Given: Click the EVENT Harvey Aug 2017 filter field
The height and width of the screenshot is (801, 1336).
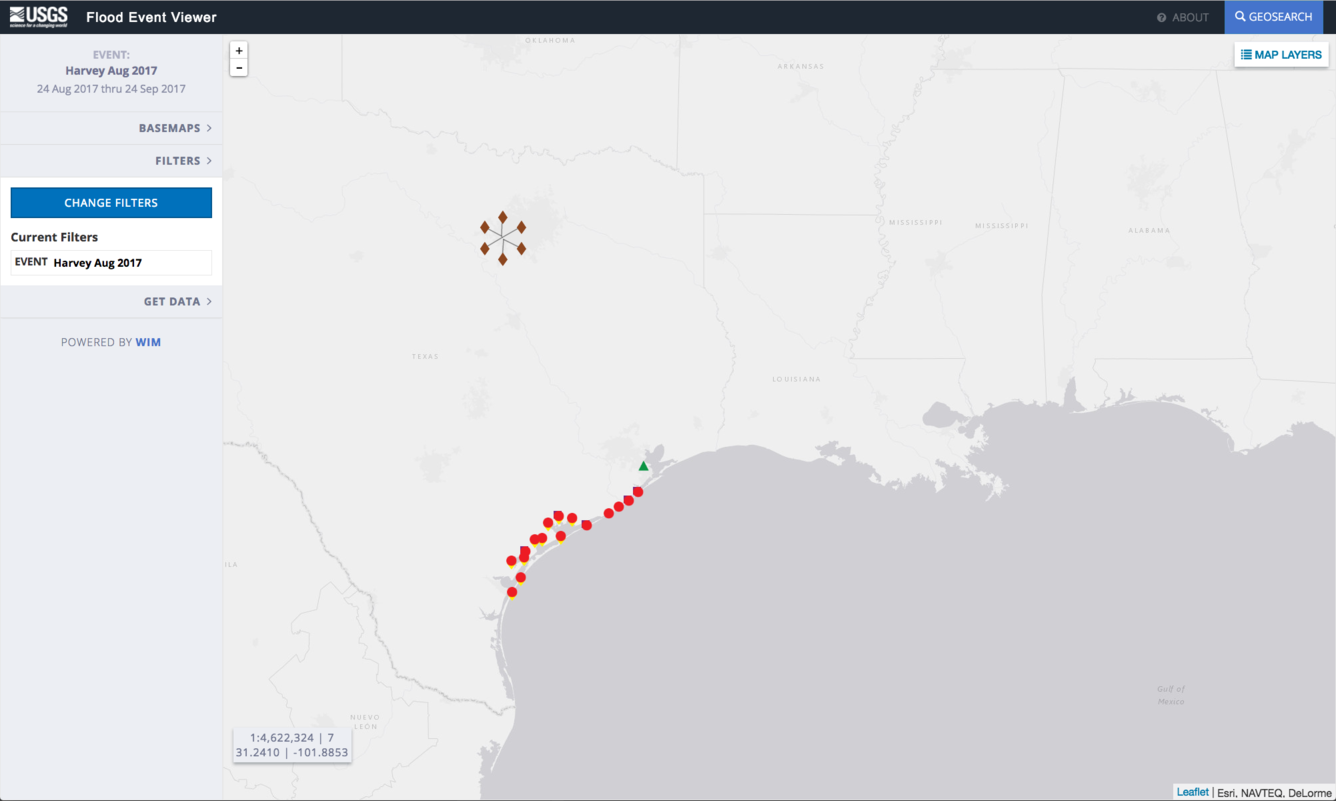Looking at the screenshot, I should [111, 262].
